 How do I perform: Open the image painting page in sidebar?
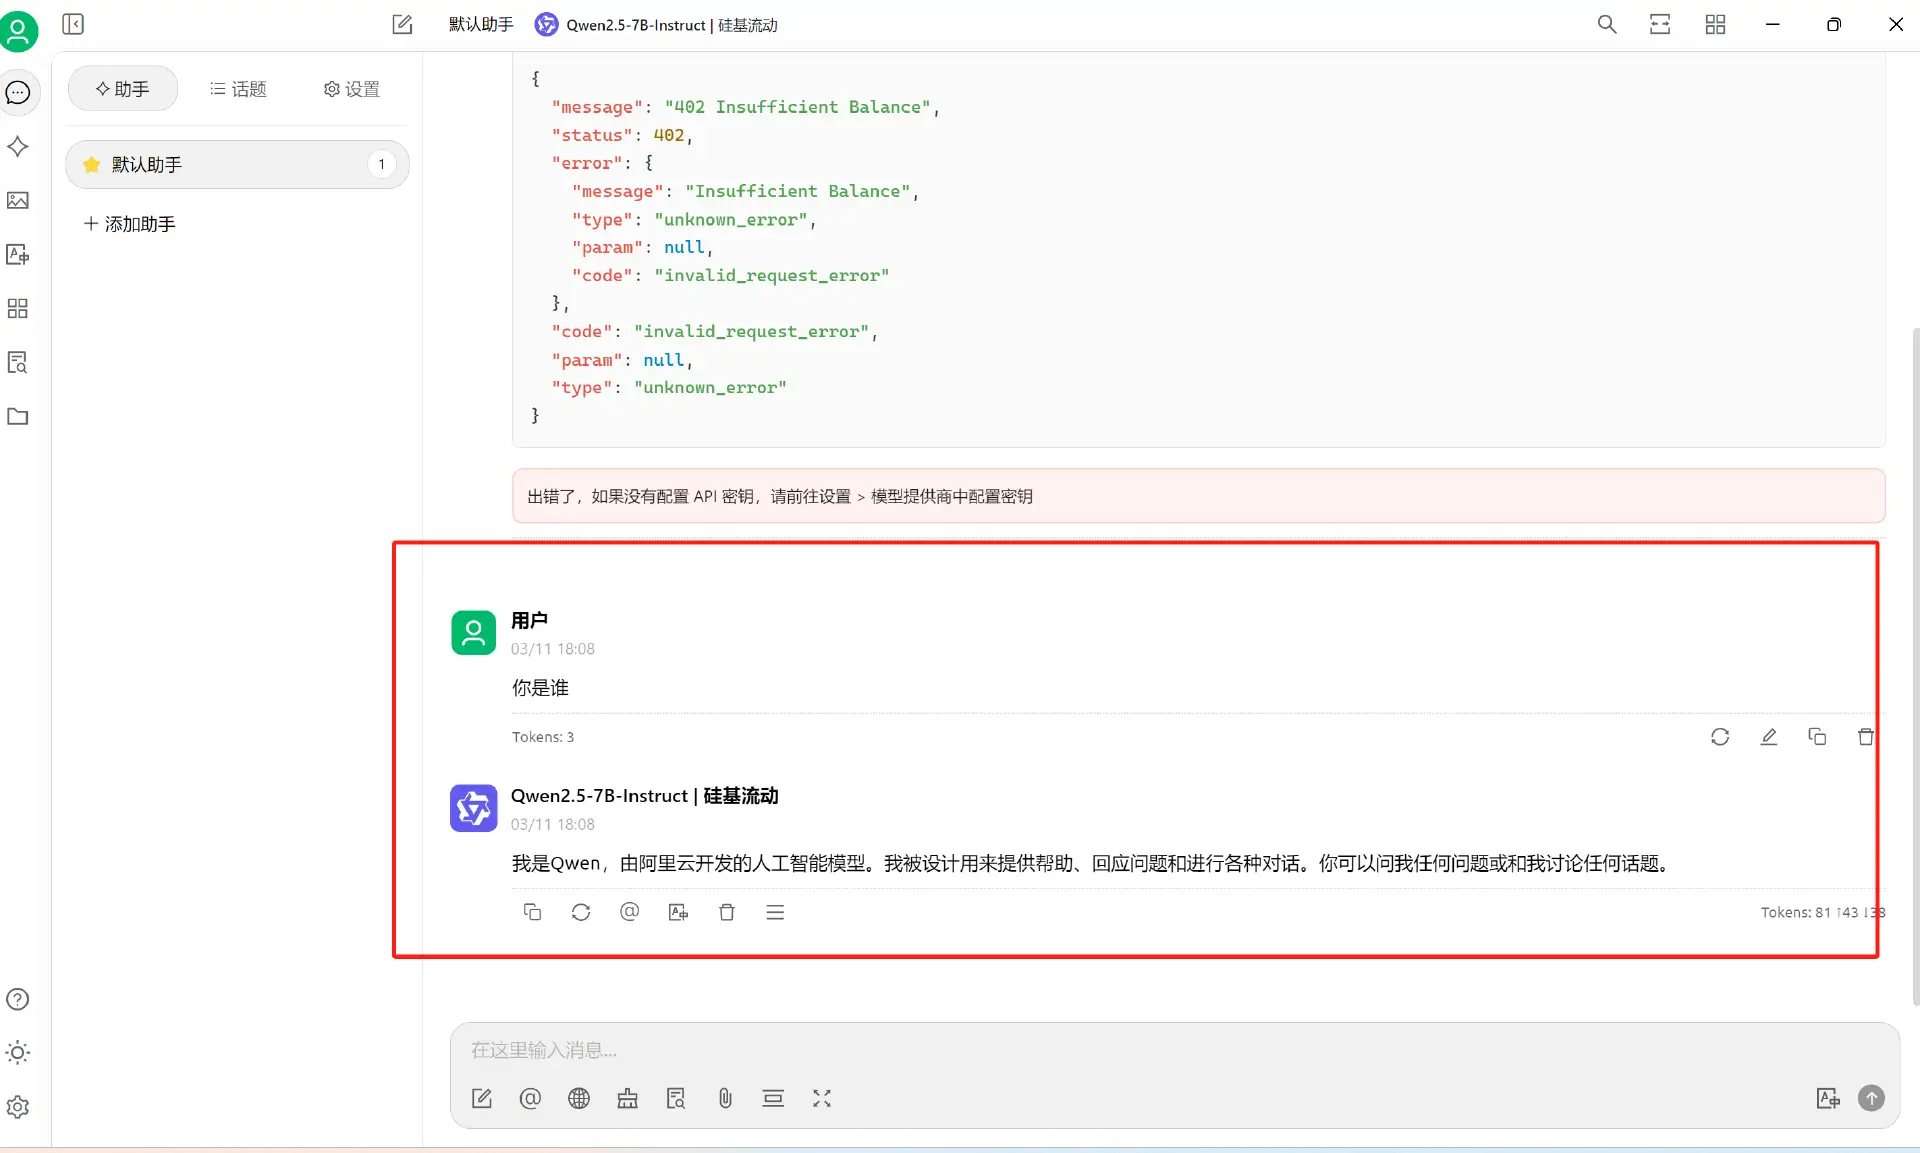(18, 201)
